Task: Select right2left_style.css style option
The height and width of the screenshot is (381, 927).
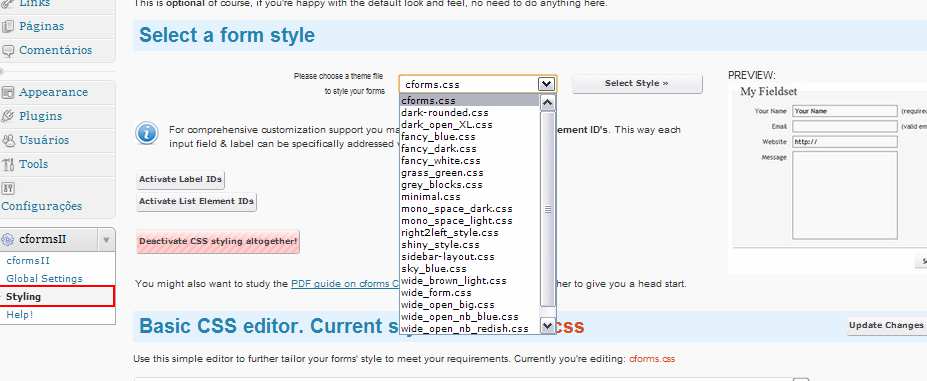Action: (x=470, y=233)
